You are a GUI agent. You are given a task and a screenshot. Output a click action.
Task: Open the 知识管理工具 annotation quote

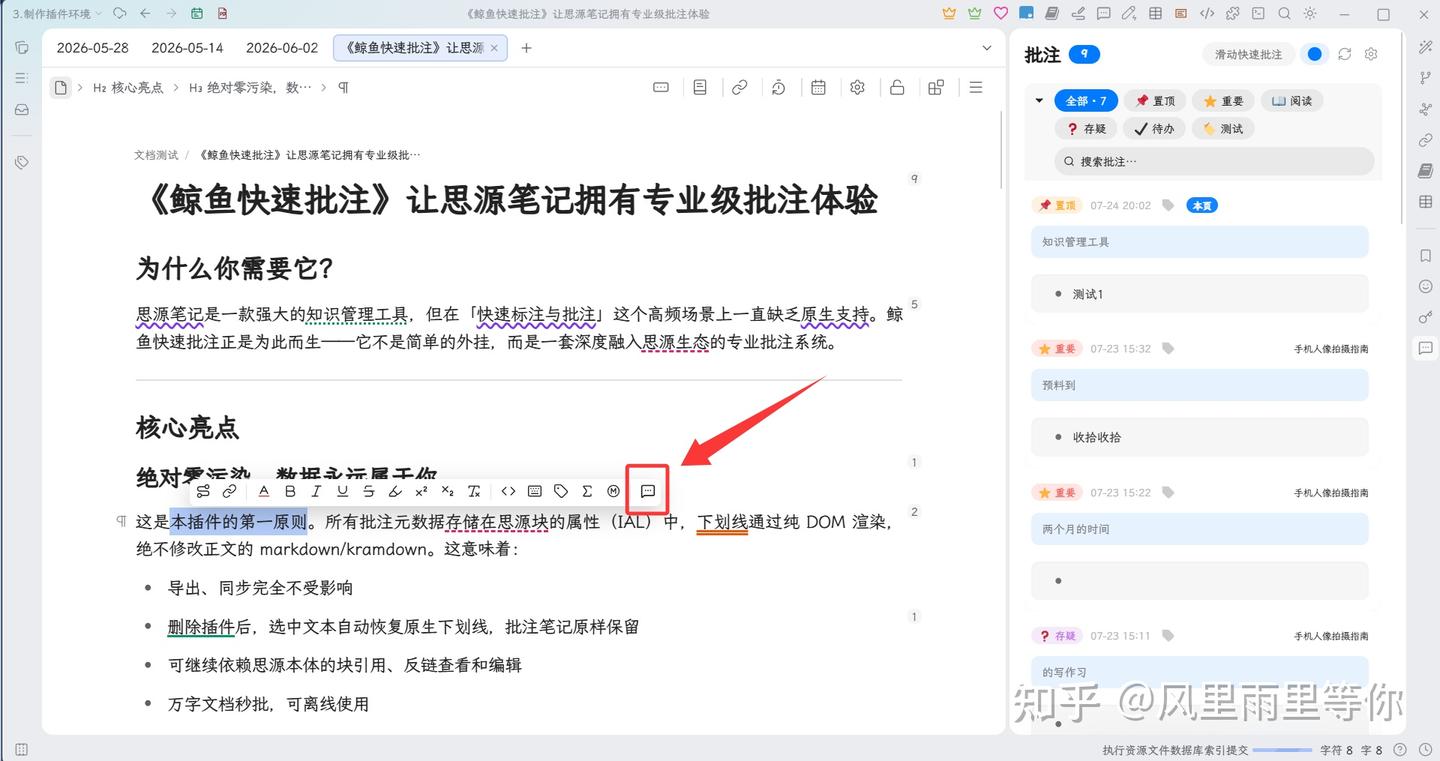pos(1200,242)
